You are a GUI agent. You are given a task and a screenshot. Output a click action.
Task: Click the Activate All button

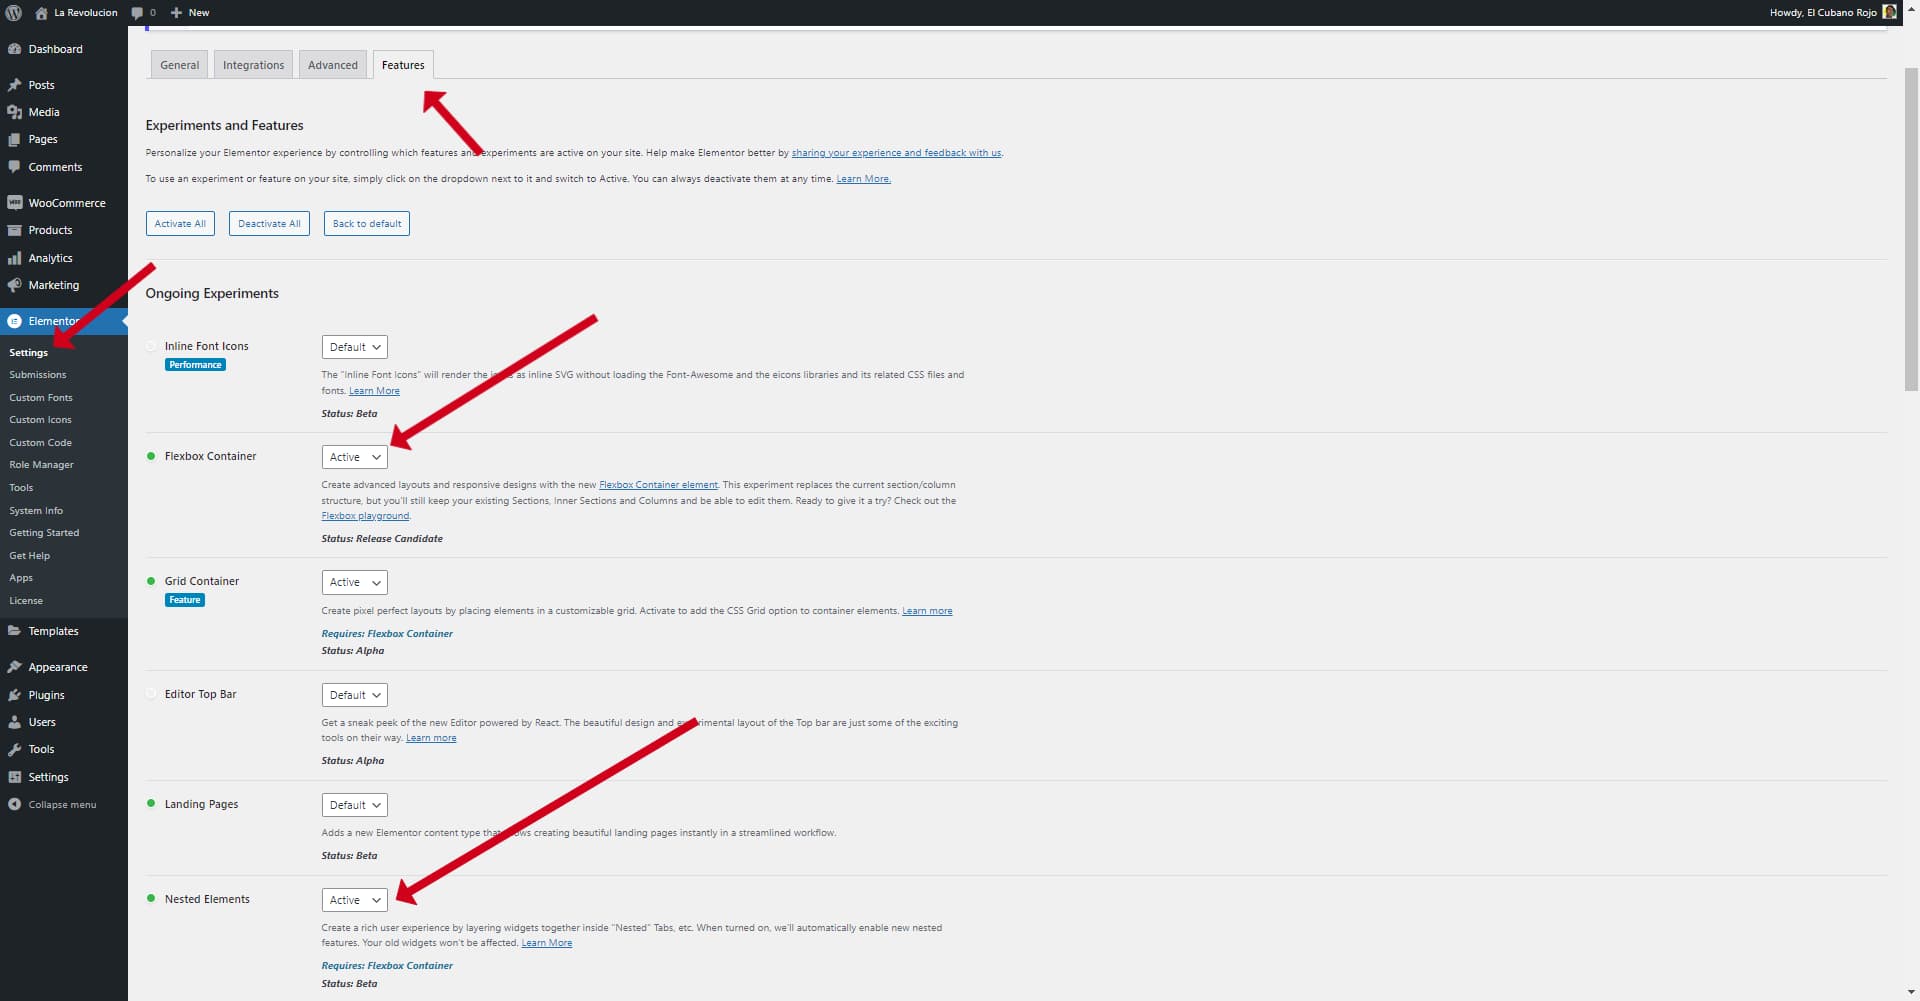pyautogui.click(x=180, y=224)
